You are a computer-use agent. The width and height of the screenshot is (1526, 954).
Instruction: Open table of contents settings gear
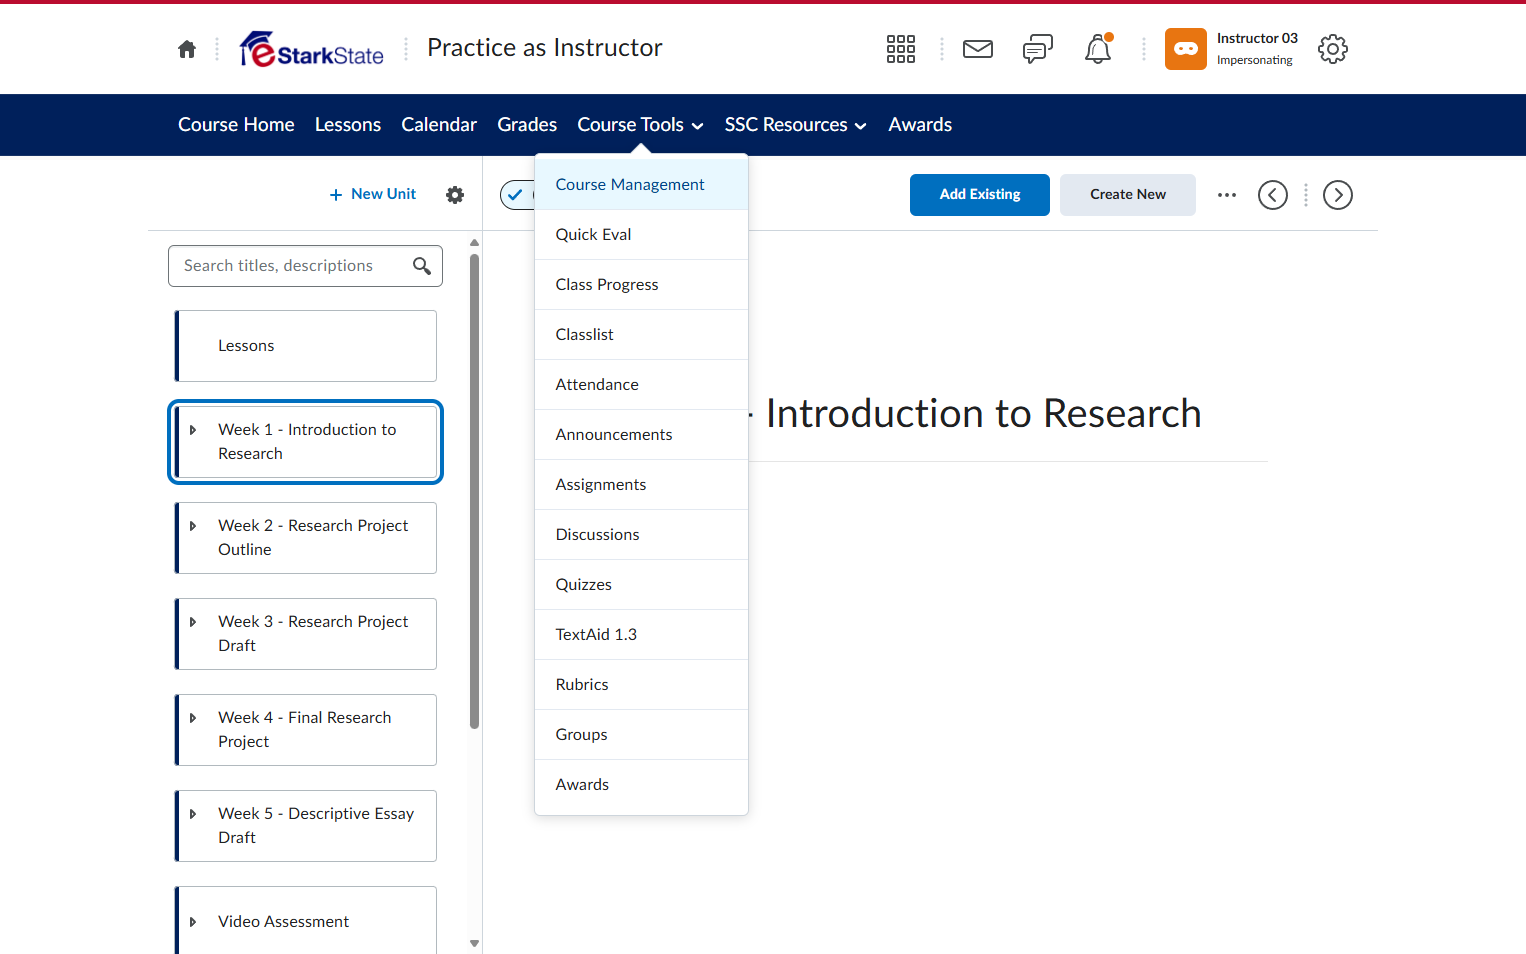[455, 195]
